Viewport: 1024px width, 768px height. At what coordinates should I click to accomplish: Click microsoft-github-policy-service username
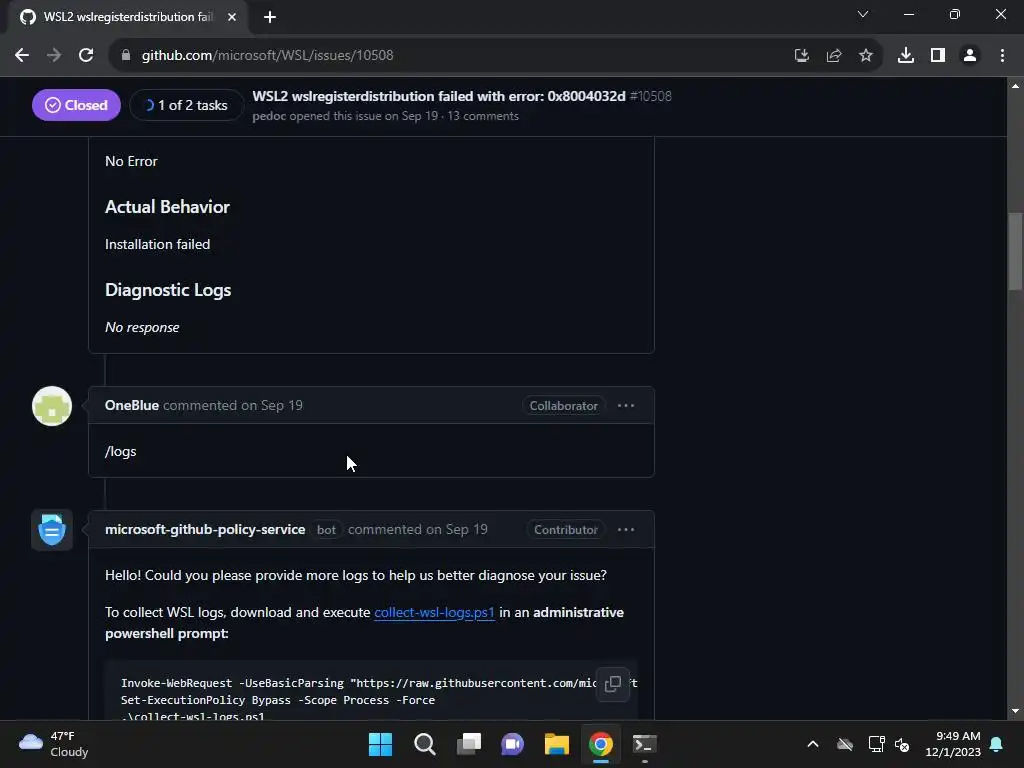pyautogui.click(x=205, y=530)
